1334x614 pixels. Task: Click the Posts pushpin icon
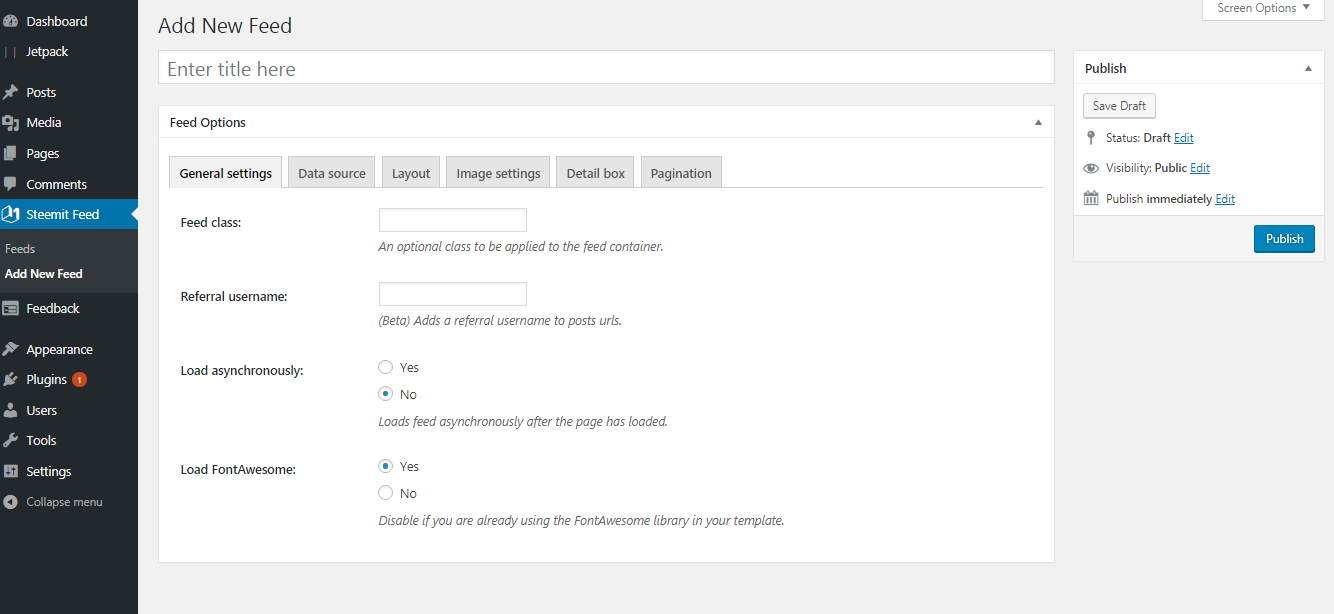10,92
